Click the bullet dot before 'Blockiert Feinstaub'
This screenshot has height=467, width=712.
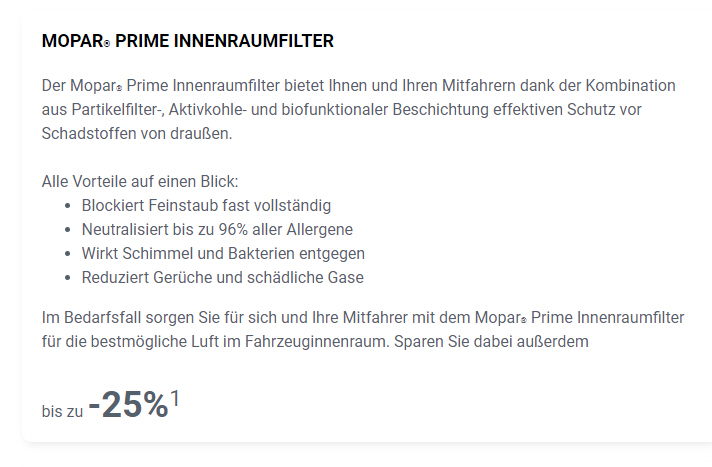click(x=68, y=206)
